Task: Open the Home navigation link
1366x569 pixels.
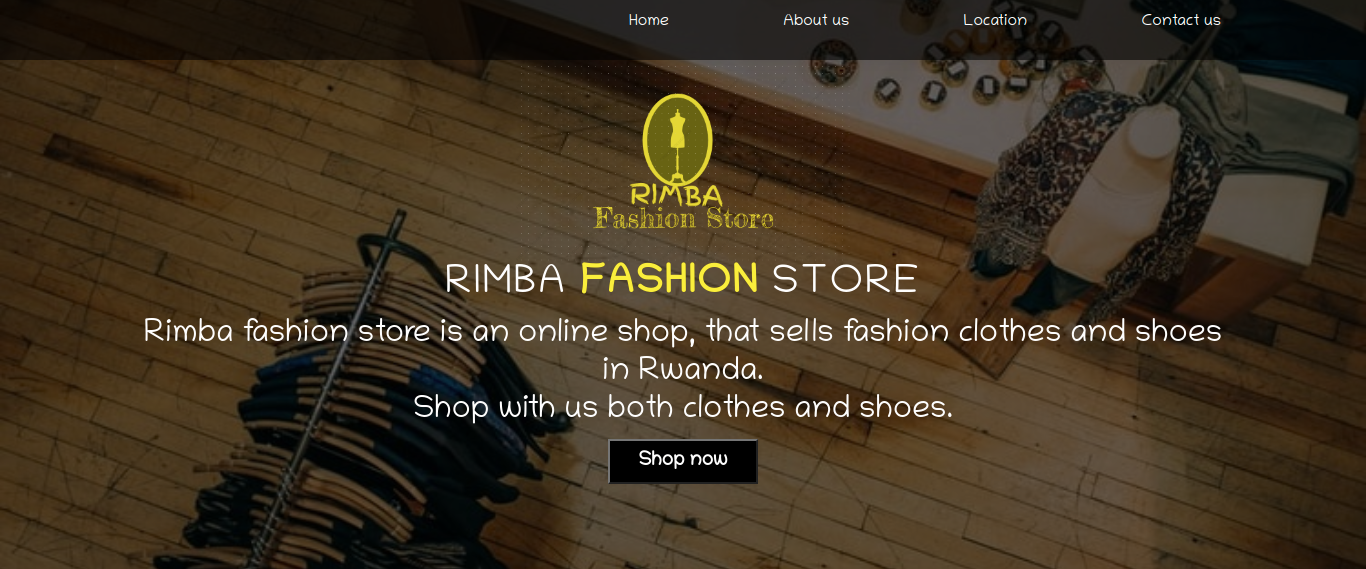Action: [648, 20]
